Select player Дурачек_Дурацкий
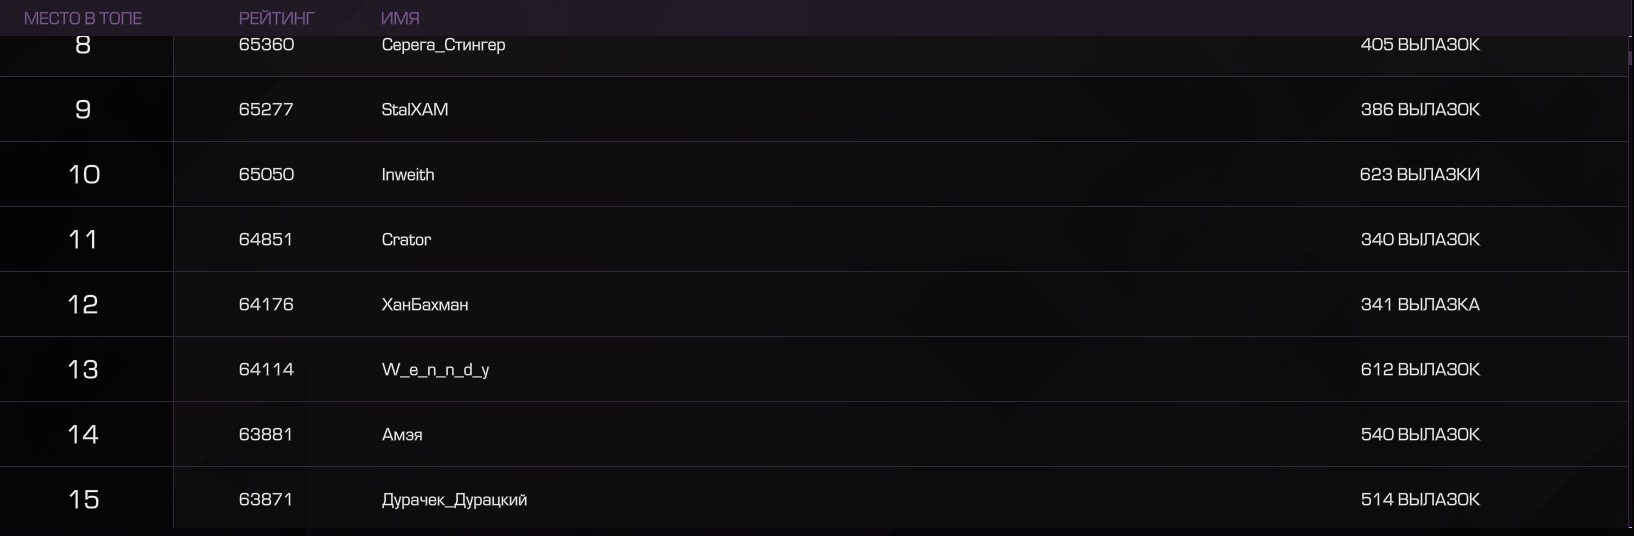This screenshot has width=1634, height=536. [x=454, y=500]
